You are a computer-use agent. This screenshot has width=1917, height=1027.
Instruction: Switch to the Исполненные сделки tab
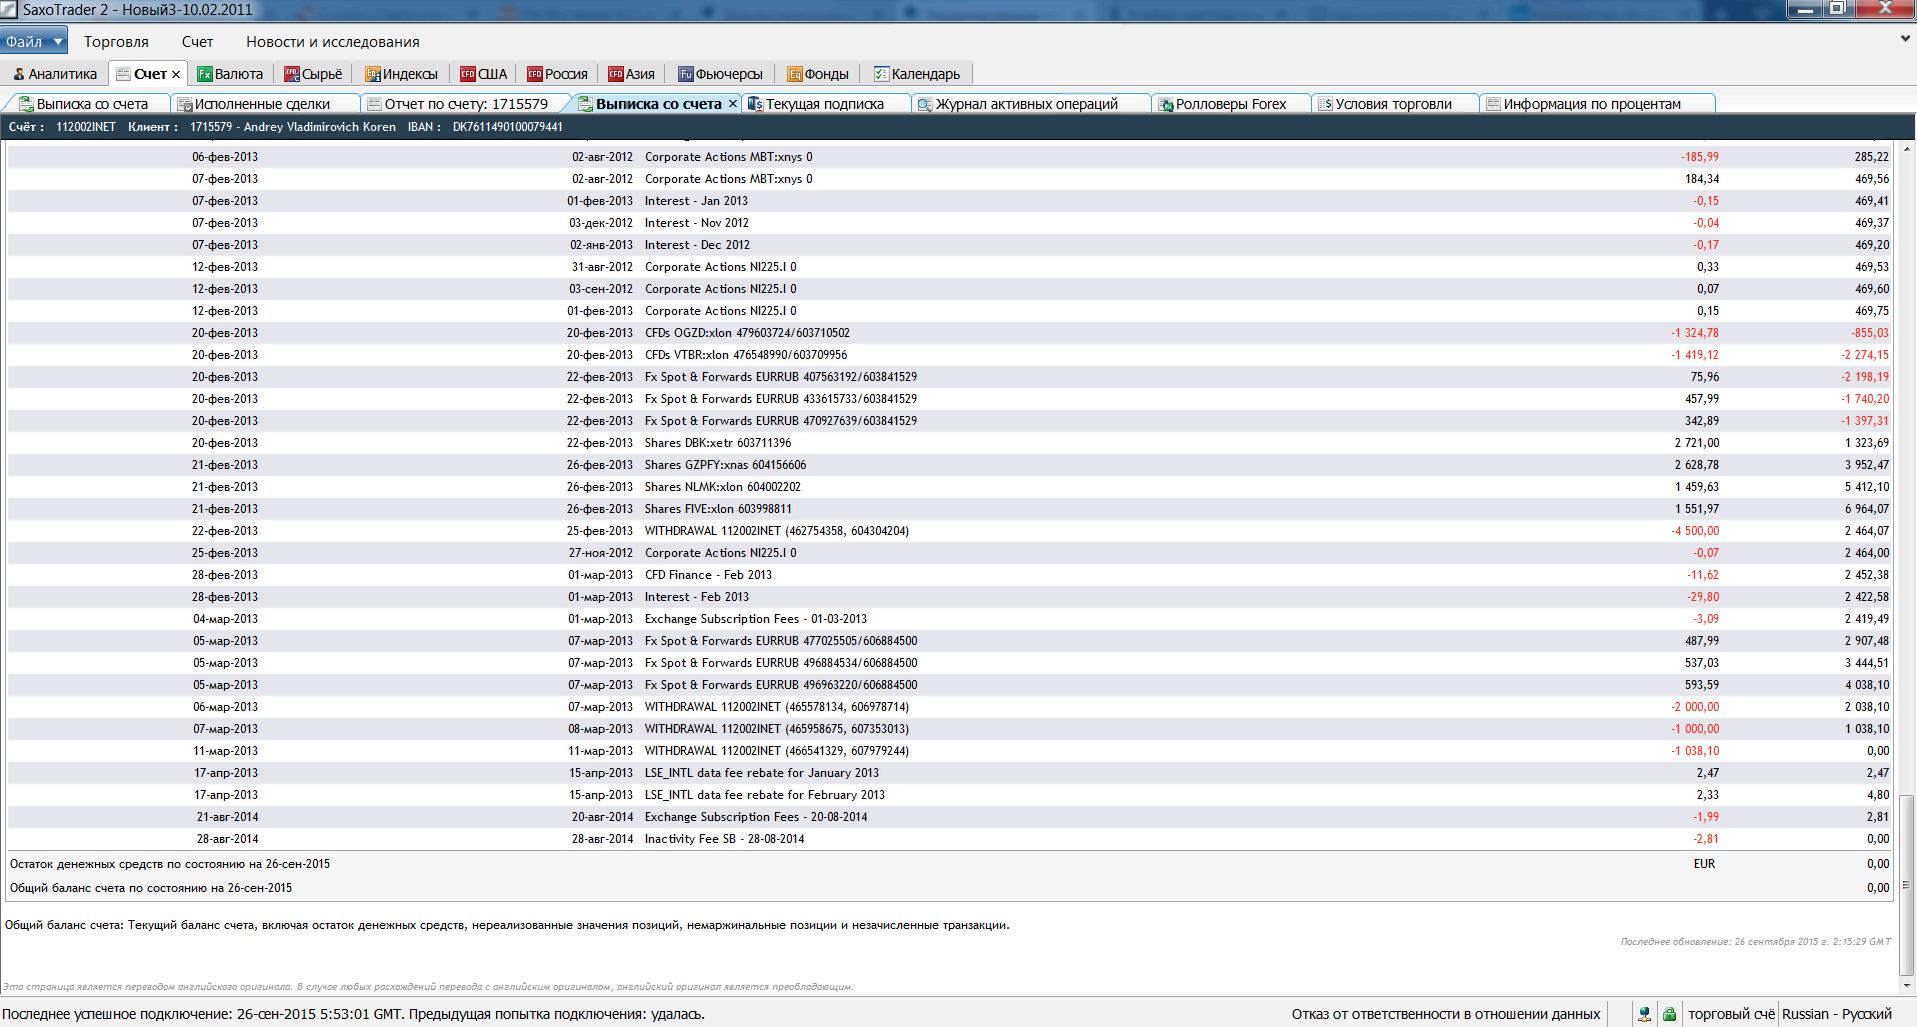click(265, 104)
